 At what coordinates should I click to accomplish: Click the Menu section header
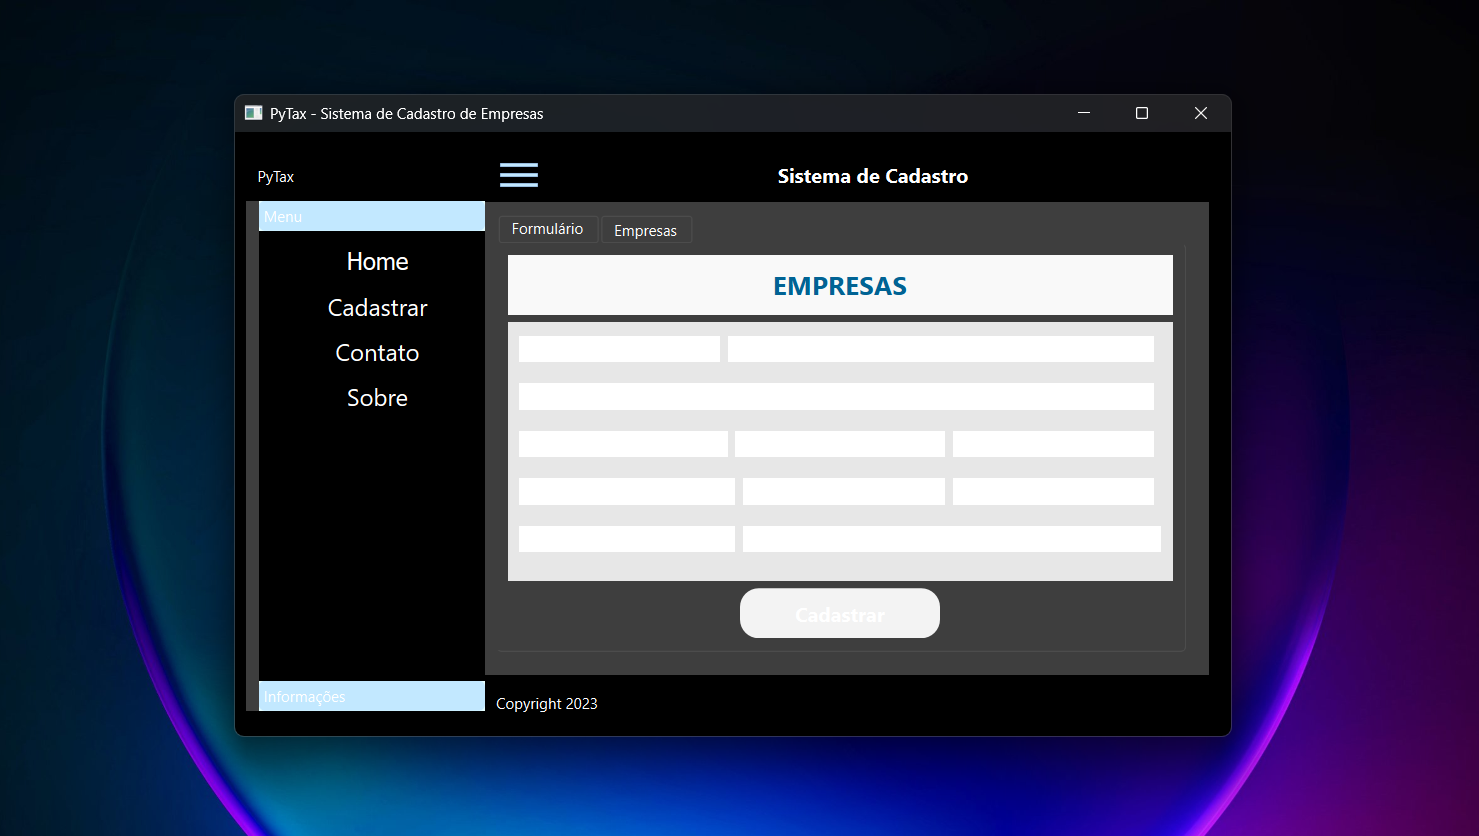point(283,216)
